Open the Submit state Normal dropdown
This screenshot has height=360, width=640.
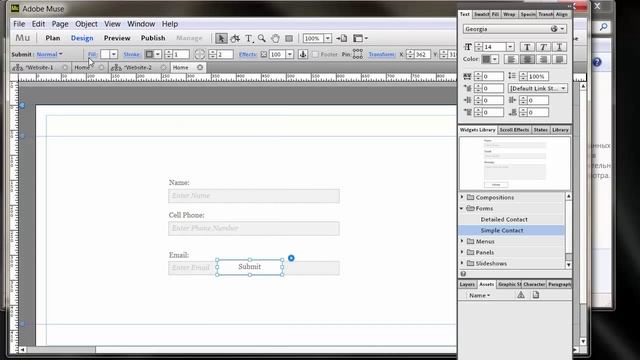click(x=49, y=54)
